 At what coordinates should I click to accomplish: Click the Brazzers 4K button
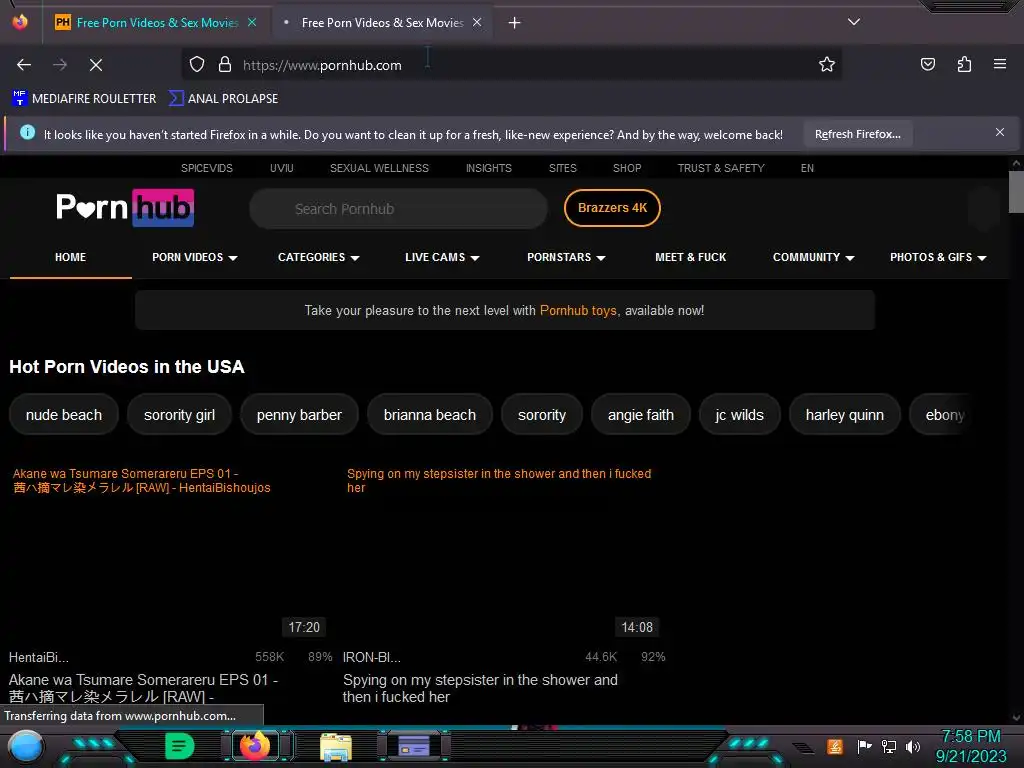(613, 208)
